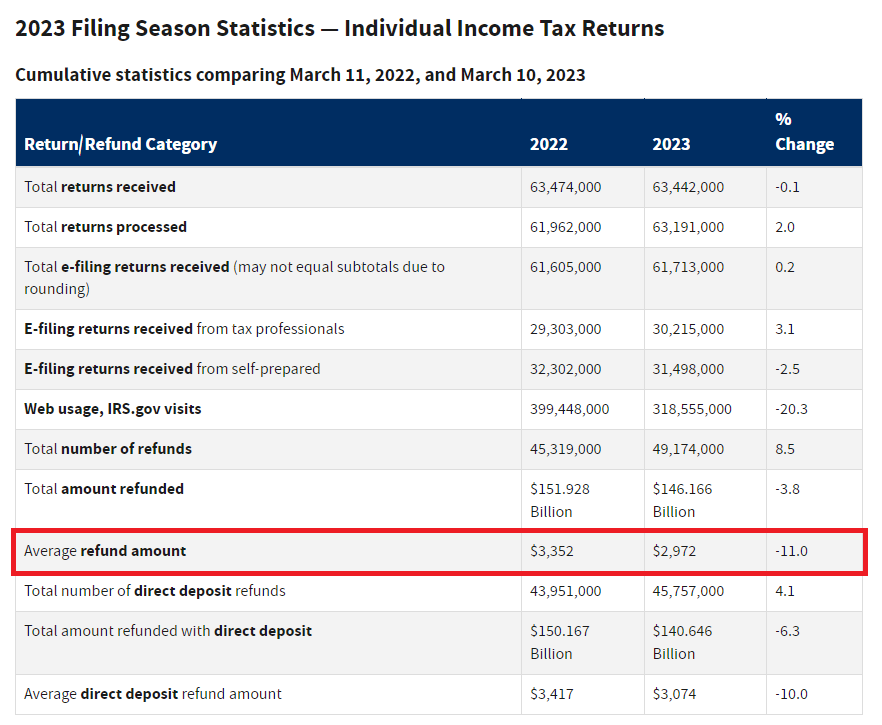882x725 pixels.
Task: Click the 2023 Filing Season Statistics page heading
Action: click(339, 28)
